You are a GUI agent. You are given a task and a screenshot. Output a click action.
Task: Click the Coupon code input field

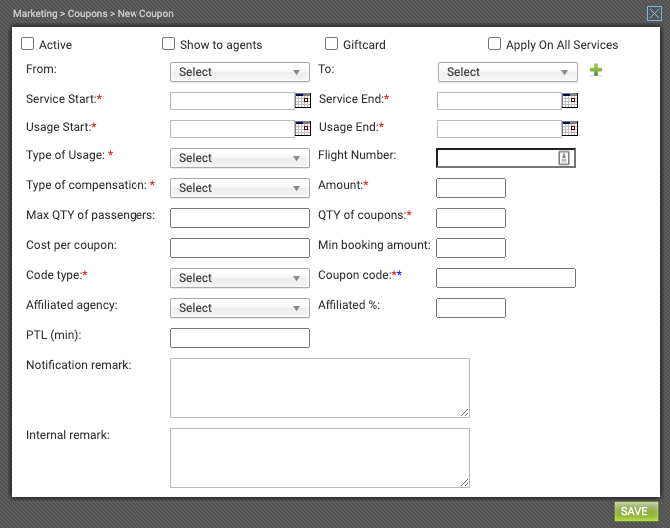(506, 278)
